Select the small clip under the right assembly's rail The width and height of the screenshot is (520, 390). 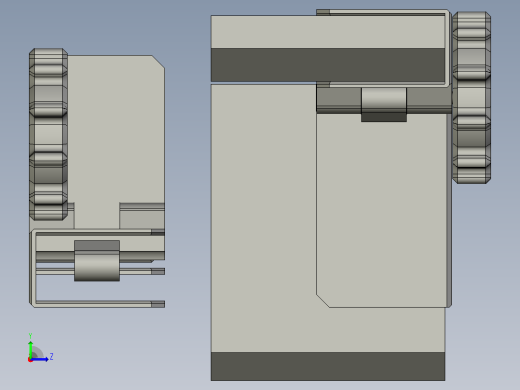pyautogui.click(x=384, y=105)
